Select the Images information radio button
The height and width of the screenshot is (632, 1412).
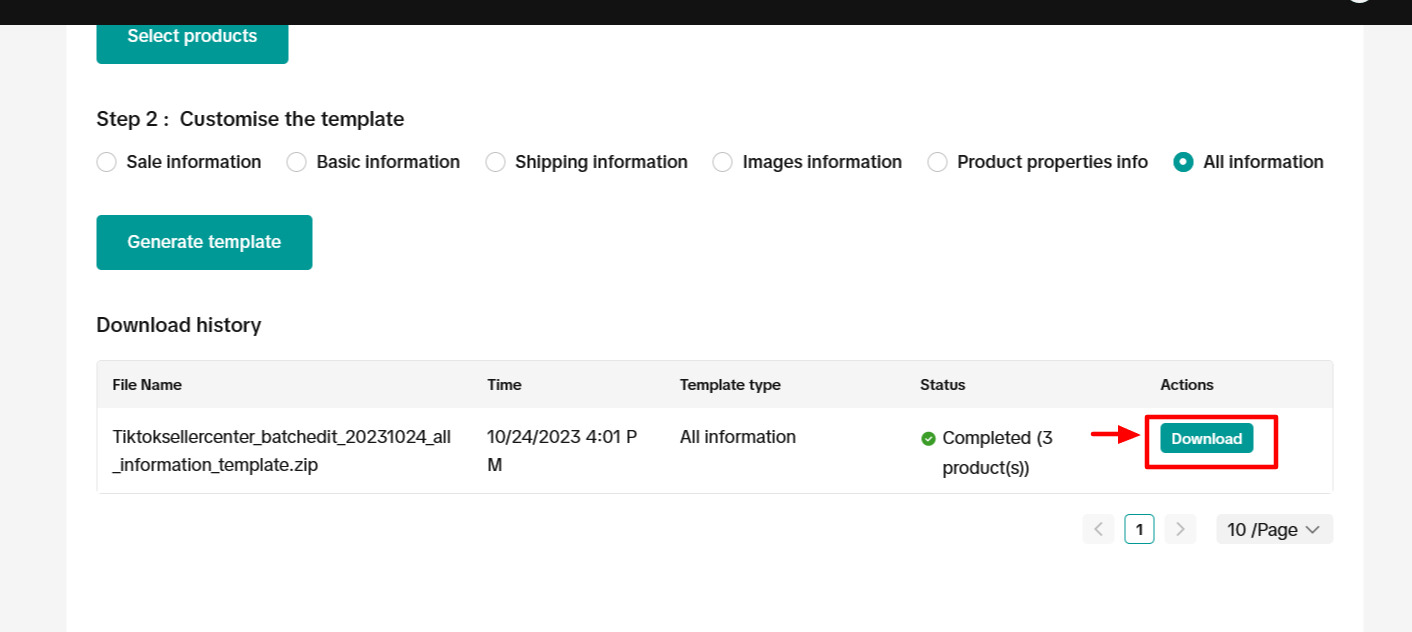(x=723, y=162)
